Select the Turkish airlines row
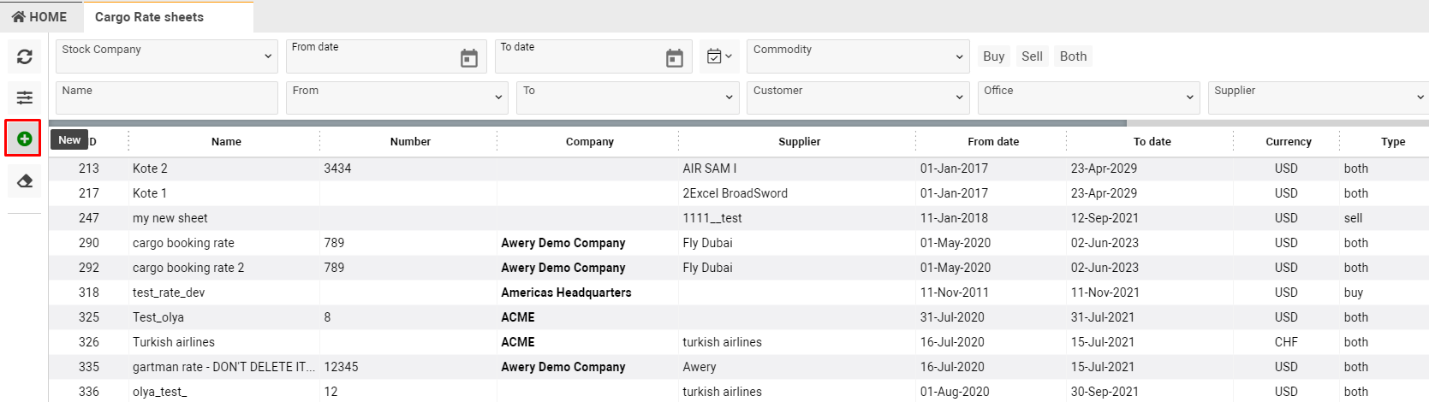Screen dimensions: 1429x402 pyautogui.click(x=173, y=342)
